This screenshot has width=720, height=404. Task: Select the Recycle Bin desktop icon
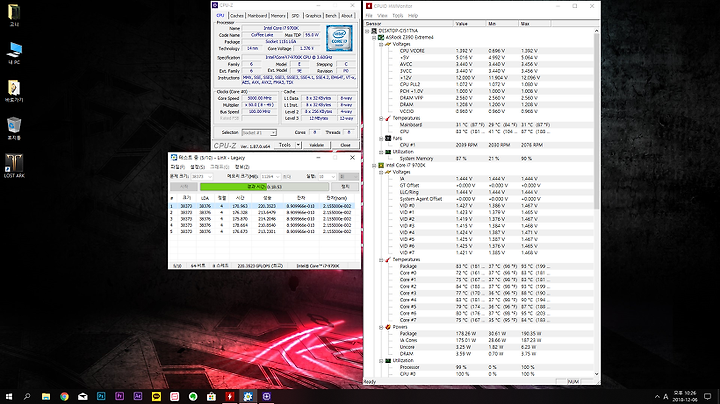(14, 128)
